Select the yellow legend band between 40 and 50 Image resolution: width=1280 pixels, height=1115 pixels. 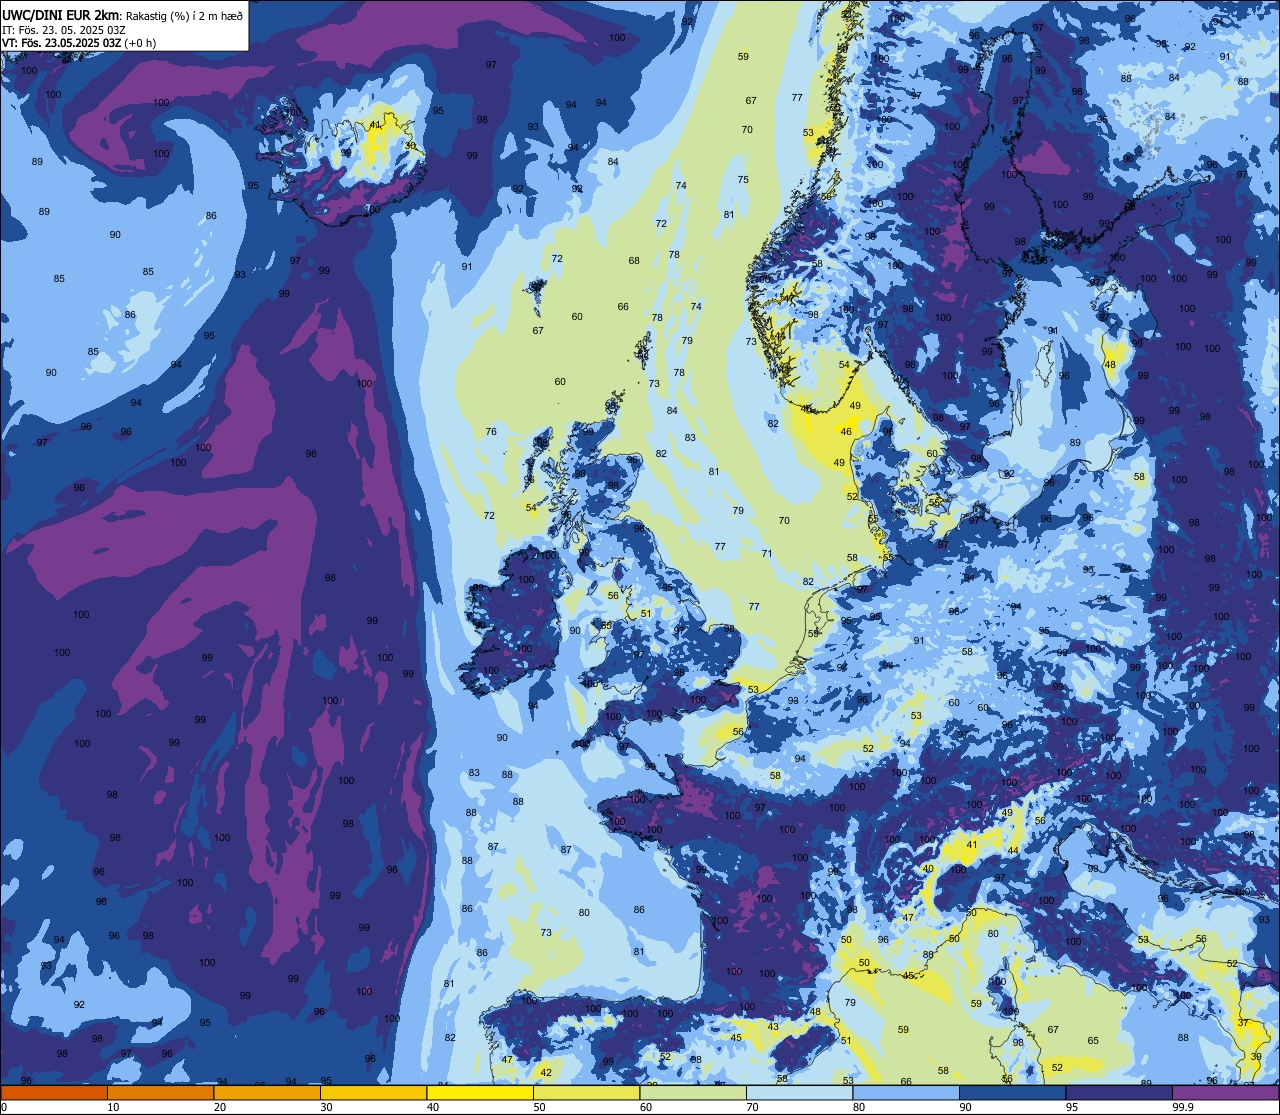[x=480, y=1092]
